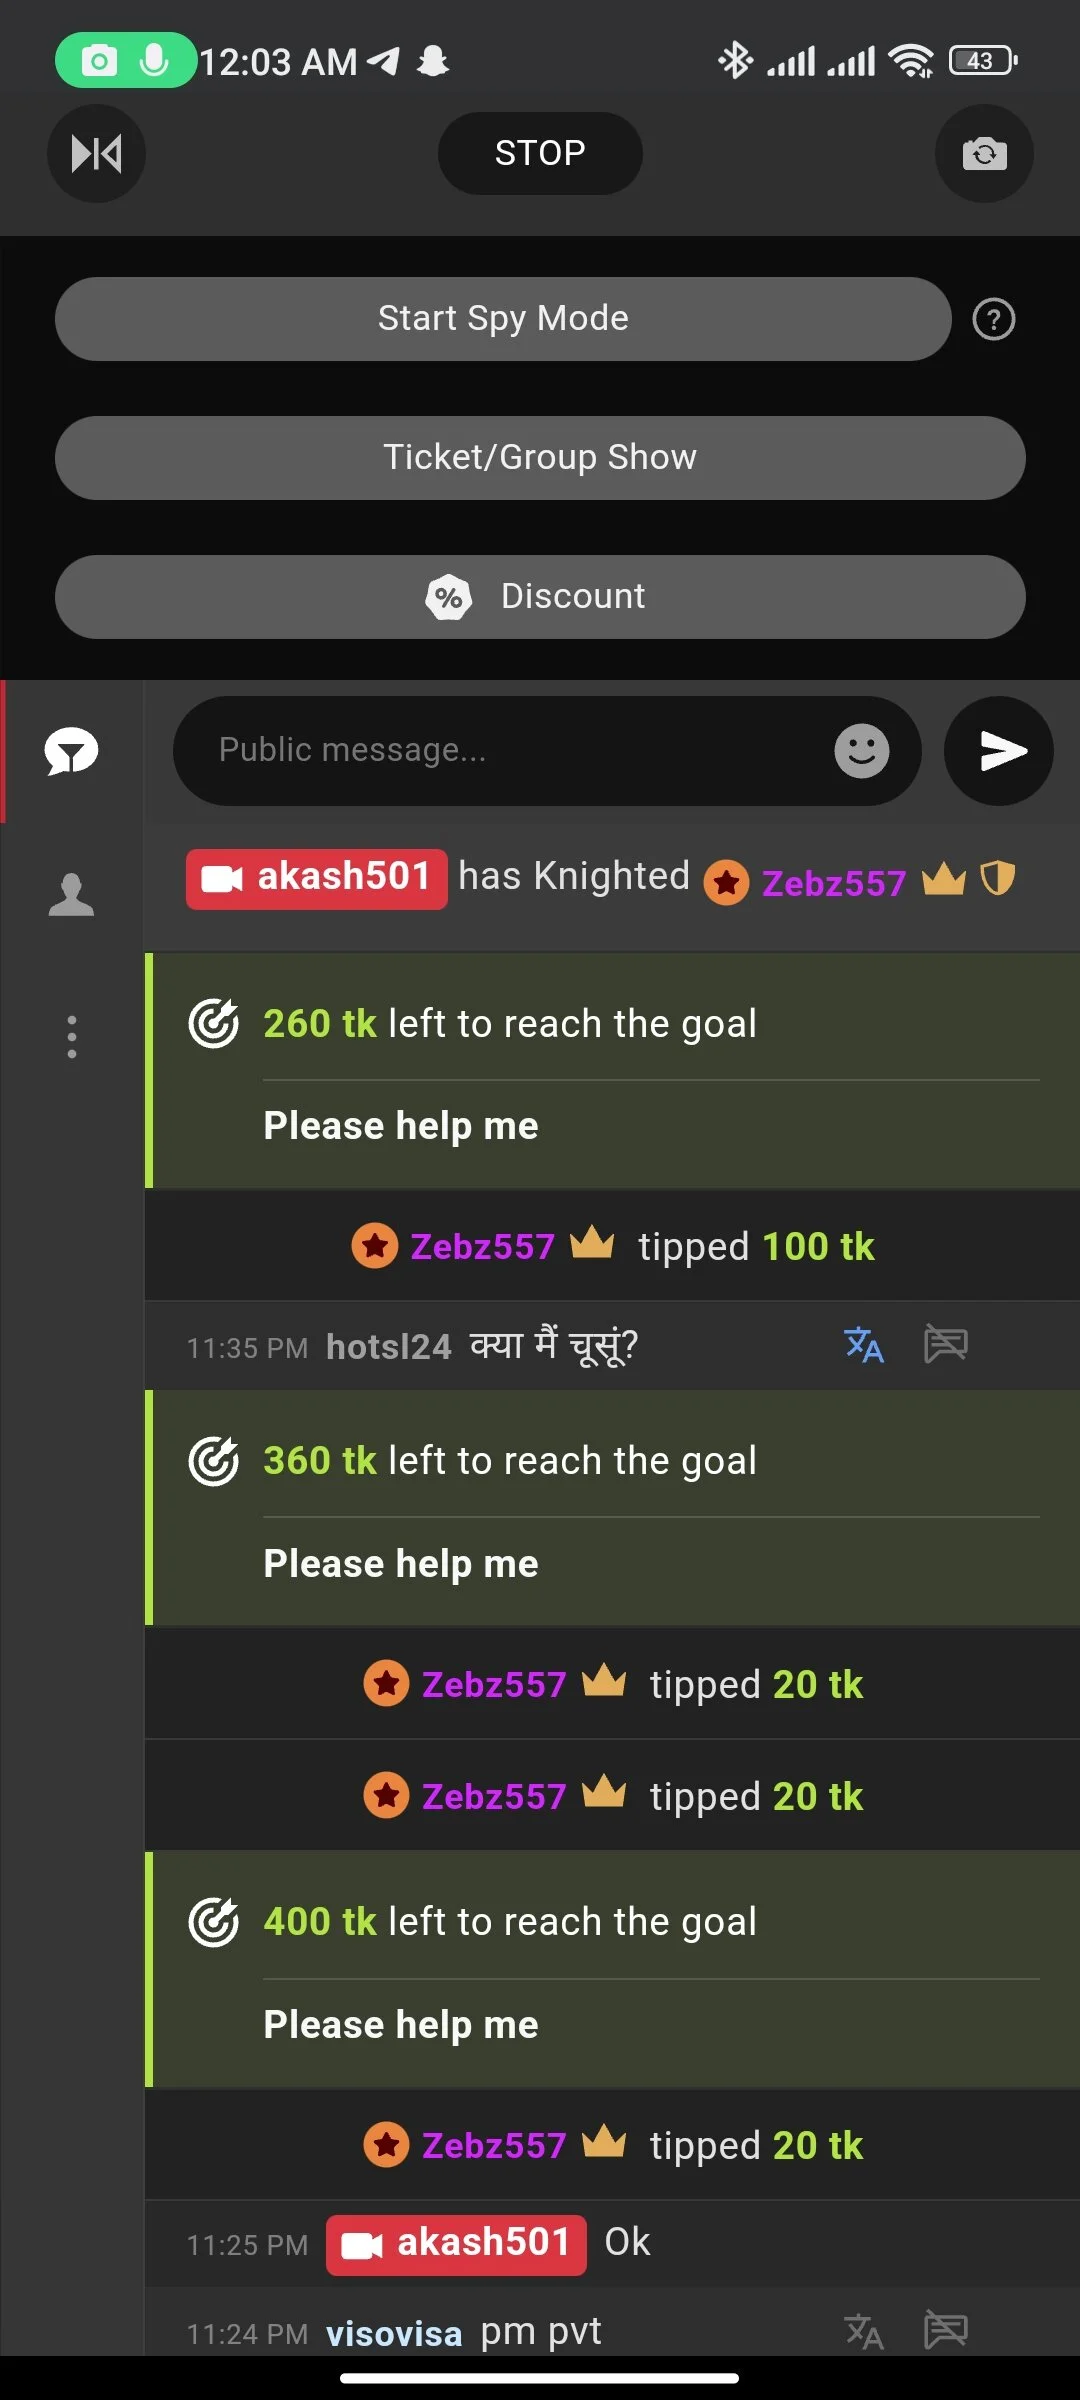The height and width of the screenshot is (2400, 1080).
Task: Tap the switch camera icon
Action: (984, 154)
